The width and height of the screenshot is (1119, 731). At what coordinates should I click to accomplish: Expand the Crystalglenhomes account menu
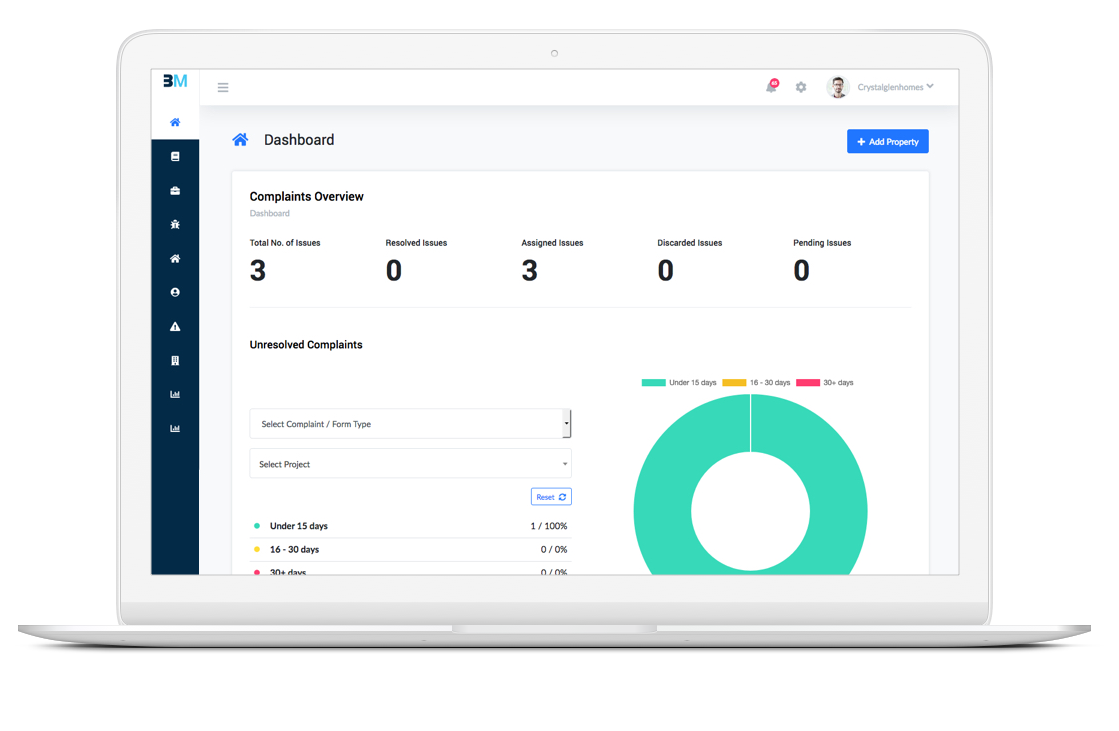(x=895, y=88)
